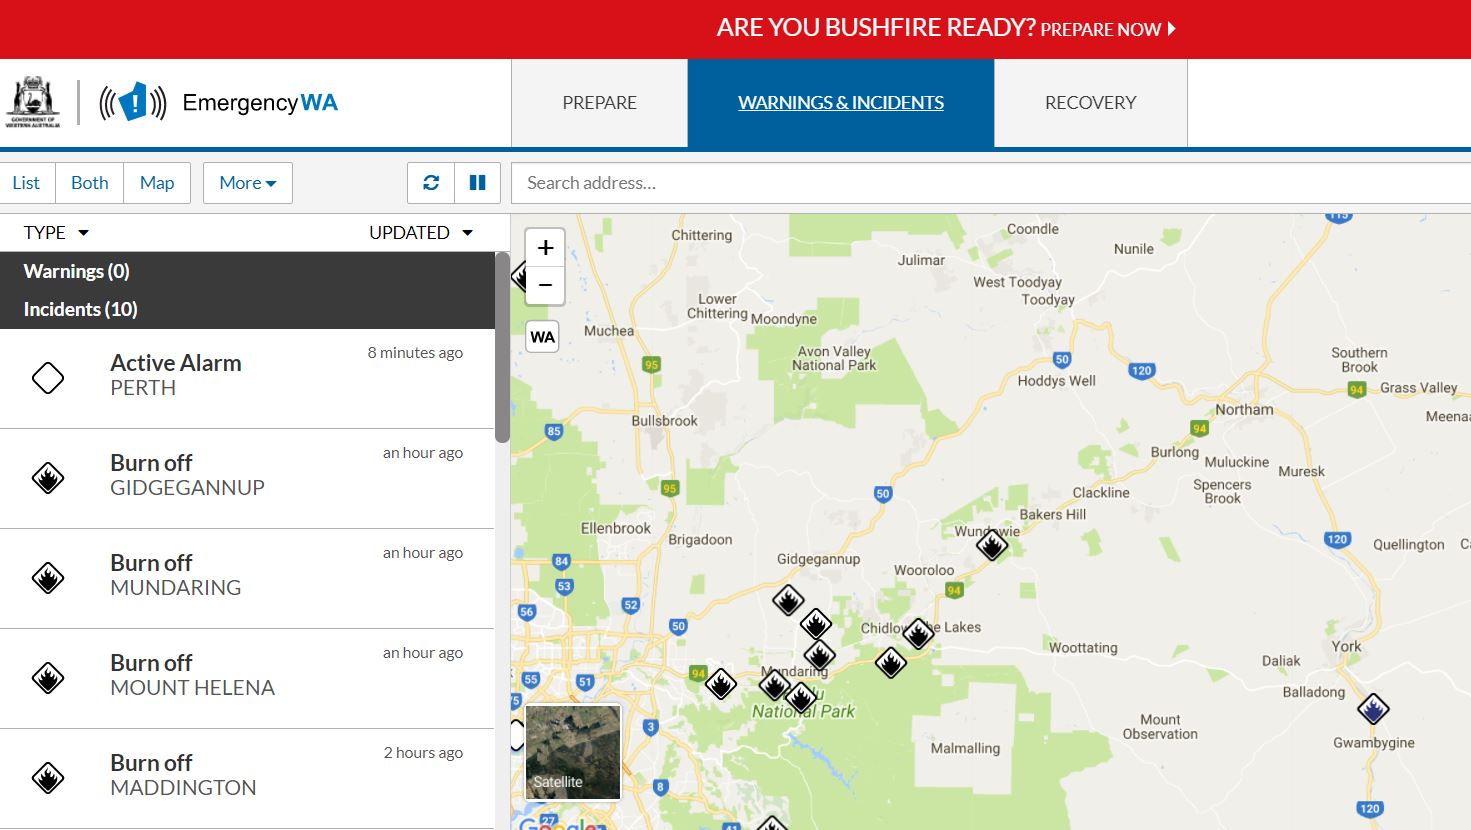
Task: Click the Emergency WA logo icon
Action: tap(133, 102)
